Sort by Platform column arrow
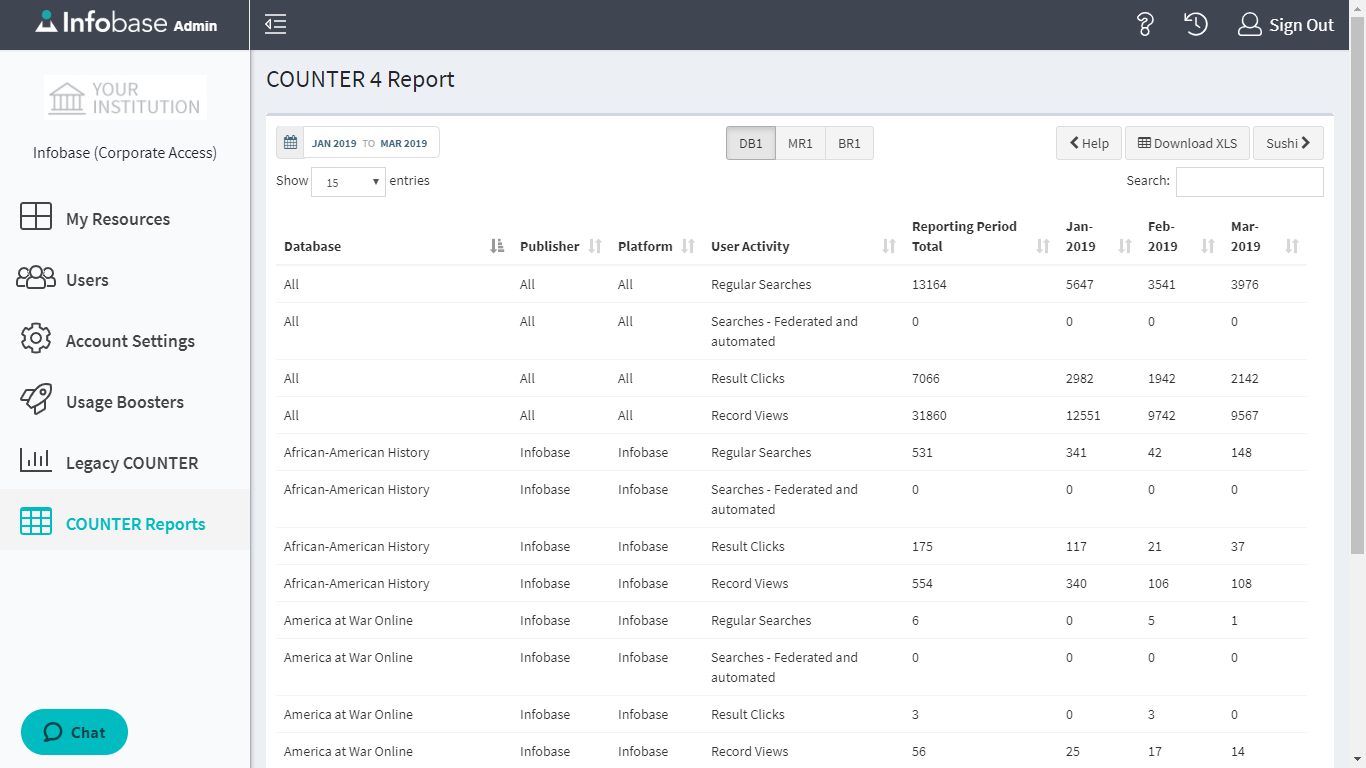 688,246
